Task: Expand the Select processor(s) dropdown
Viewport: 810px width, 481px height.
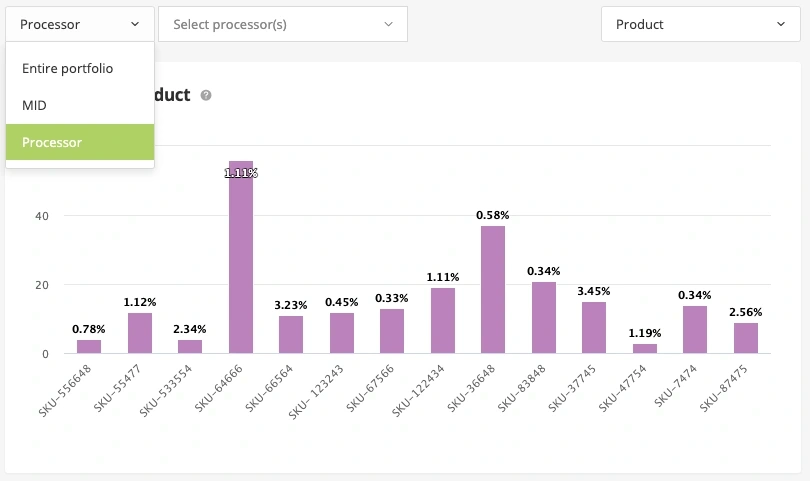Action: (x=282, y=24)
